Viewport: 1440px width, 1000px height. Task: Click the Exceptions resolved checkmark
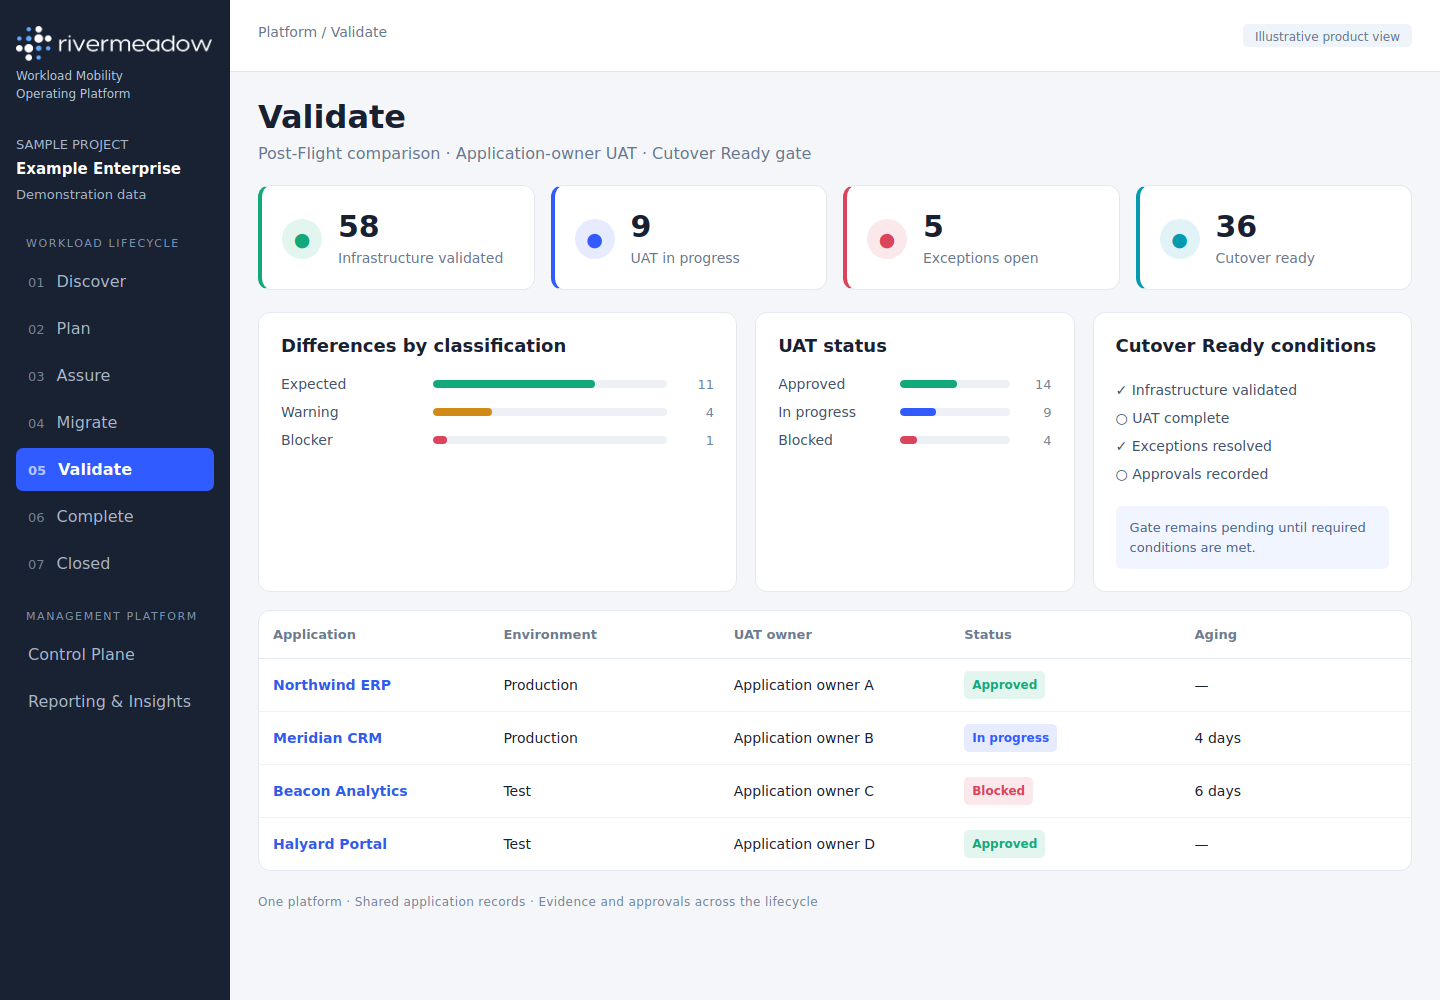[x=1121, y=446]
